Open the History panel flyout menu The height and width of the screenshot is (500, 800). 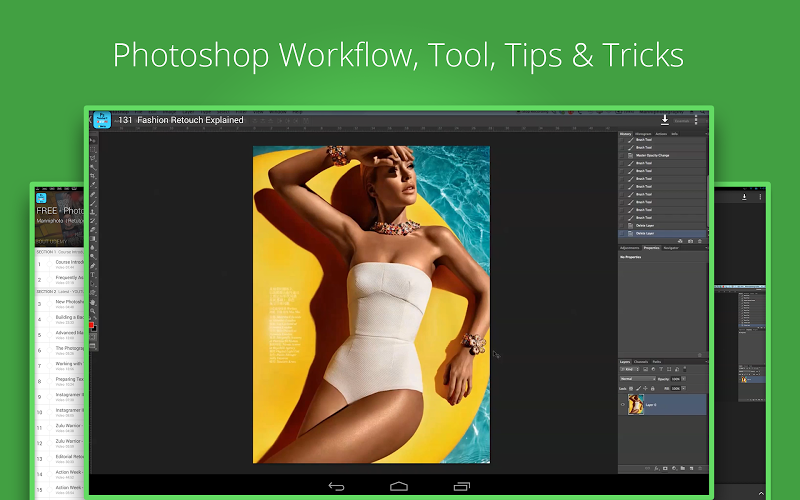pos(707,134)
